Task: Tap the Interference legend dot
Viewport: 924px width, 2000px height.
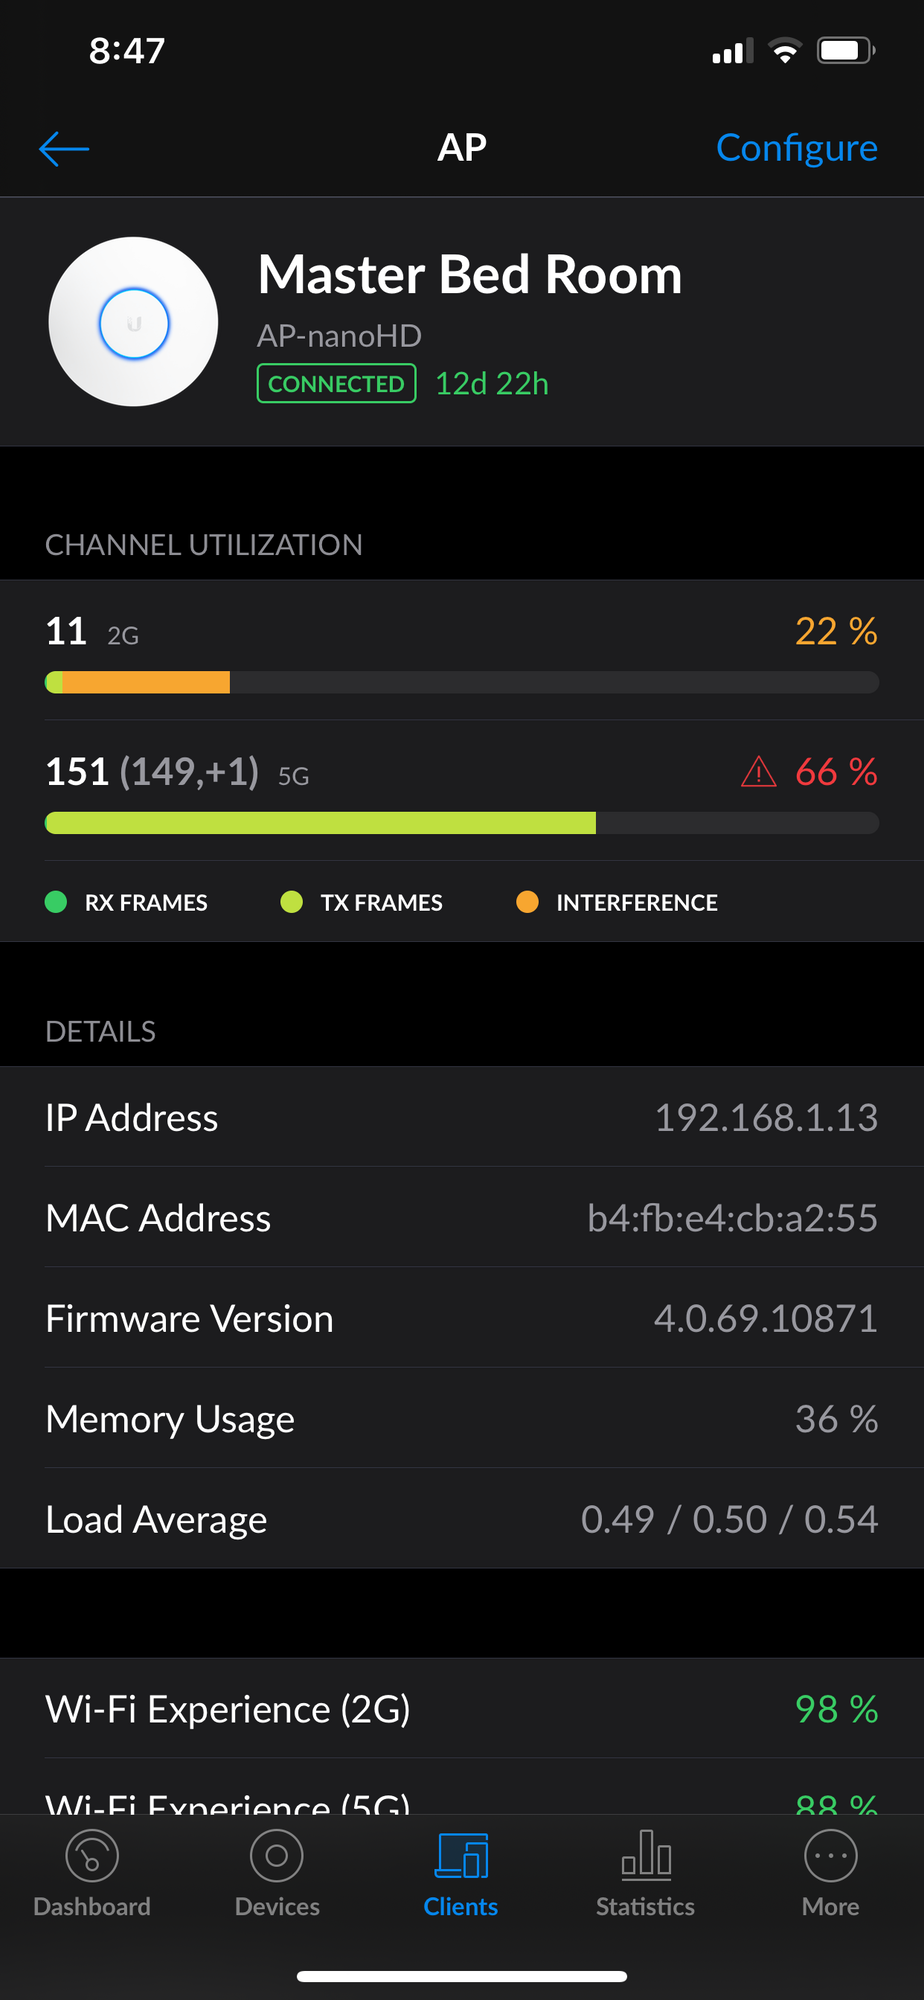Action: pyautogui.click(x=527, y=902)
